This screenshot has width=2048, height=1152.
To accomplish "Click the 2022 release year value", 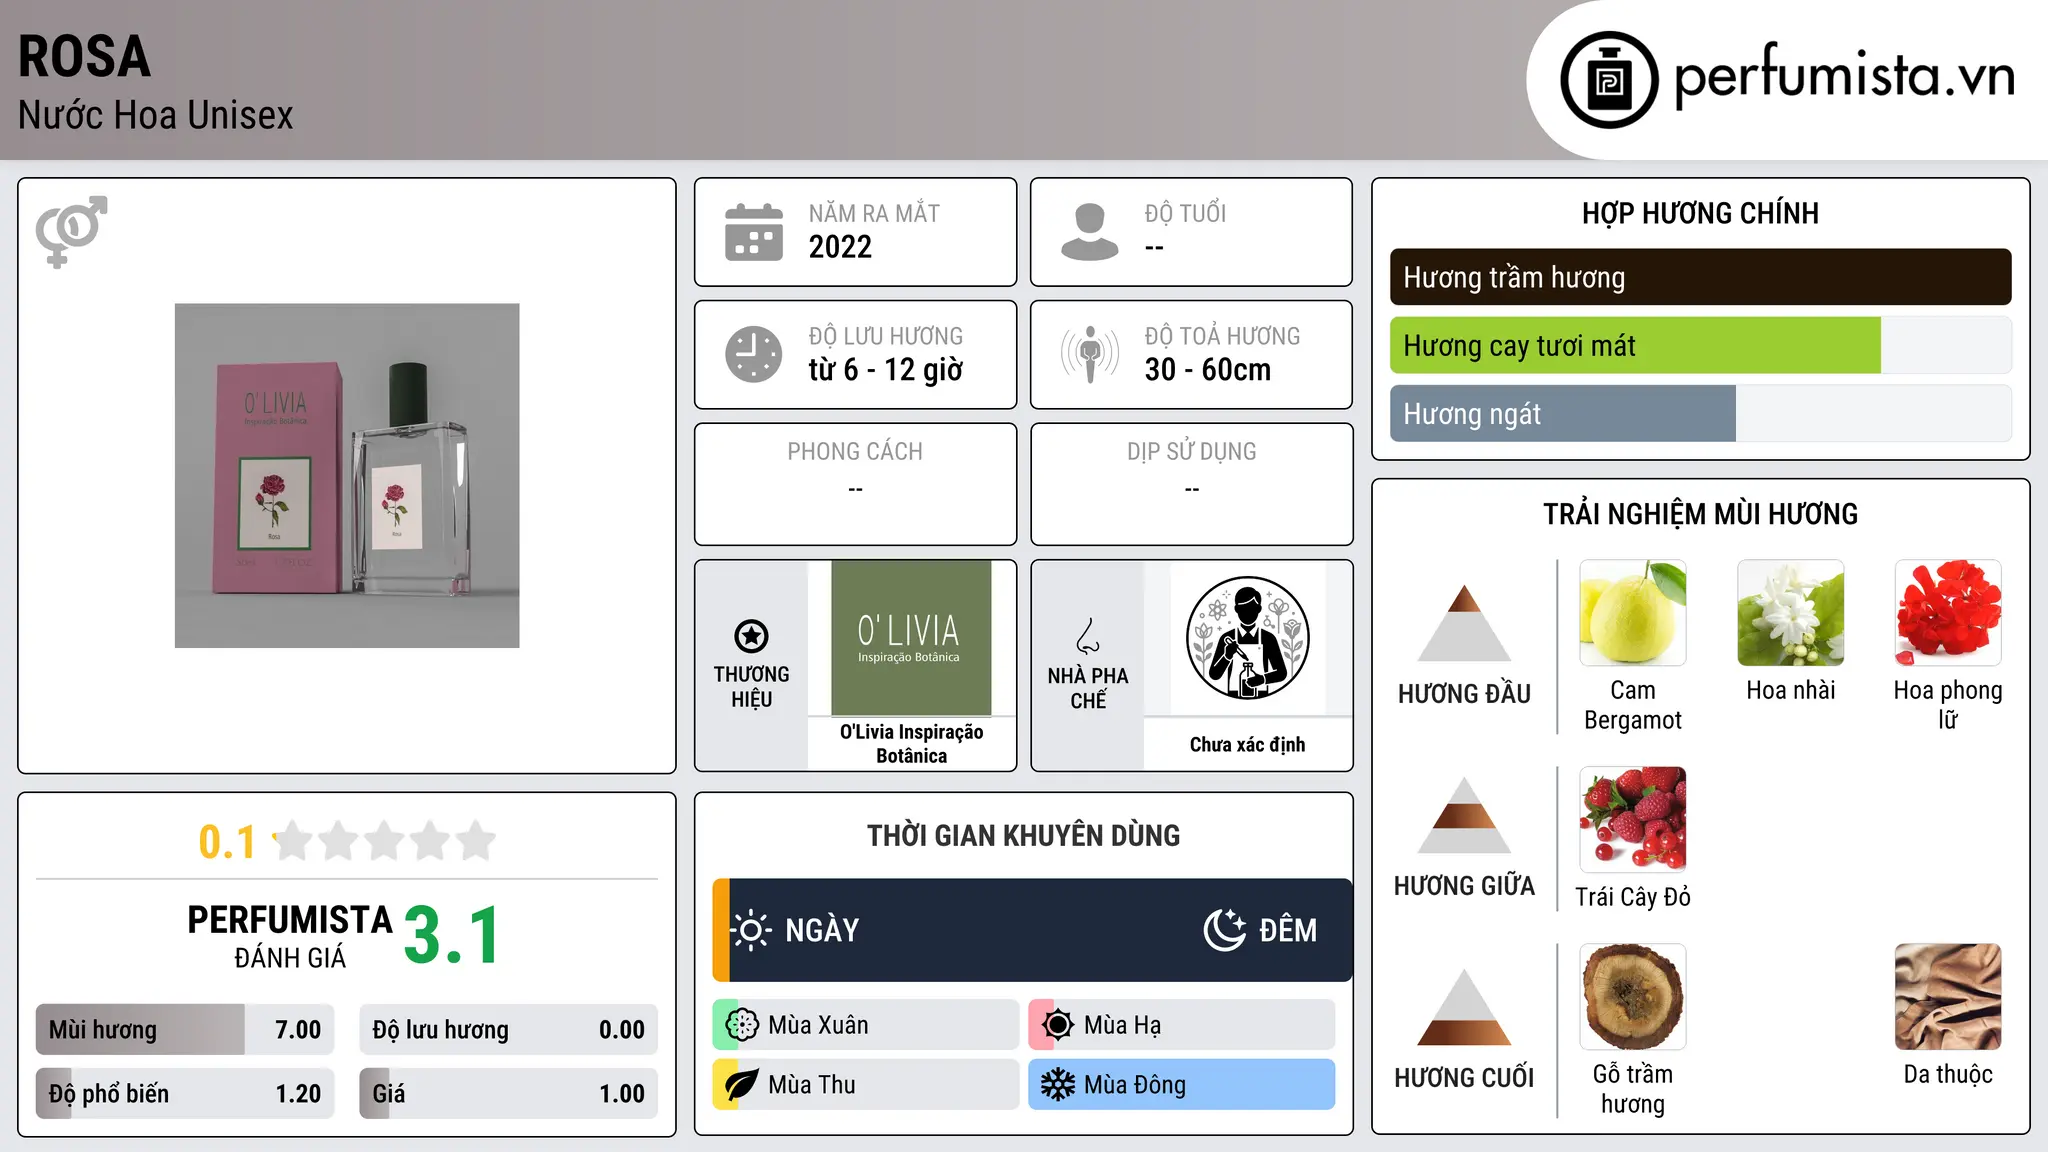I will pyautogui.click(x=840, y=247).
